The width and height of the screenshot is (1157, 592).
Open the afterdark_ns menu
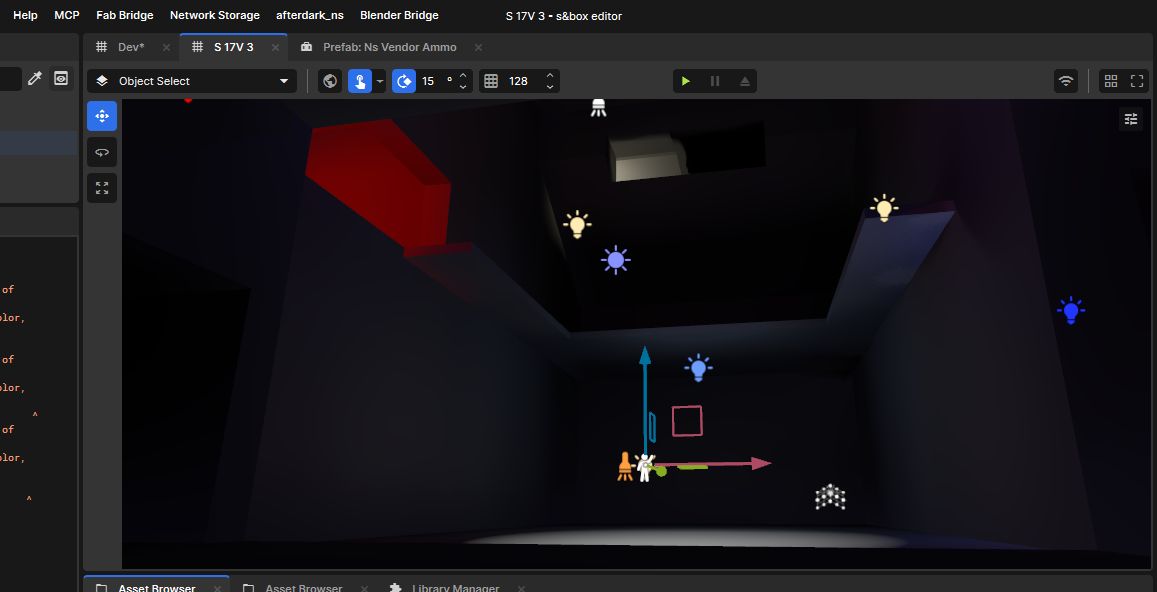click(310, 15)
